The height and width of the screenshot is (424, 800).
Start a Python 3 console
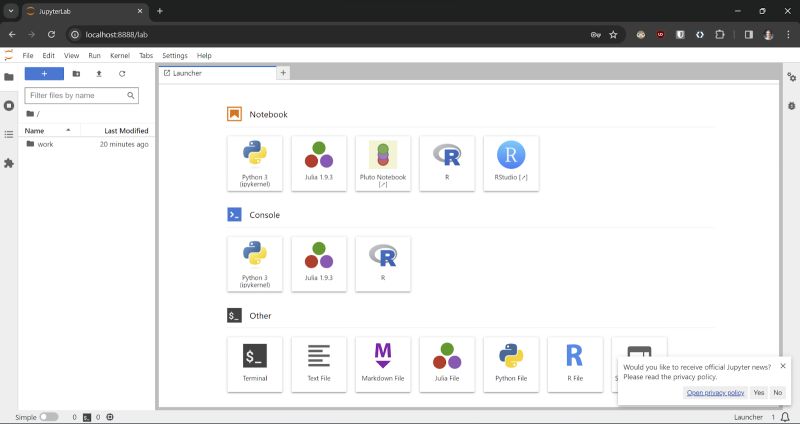(255, 264)
